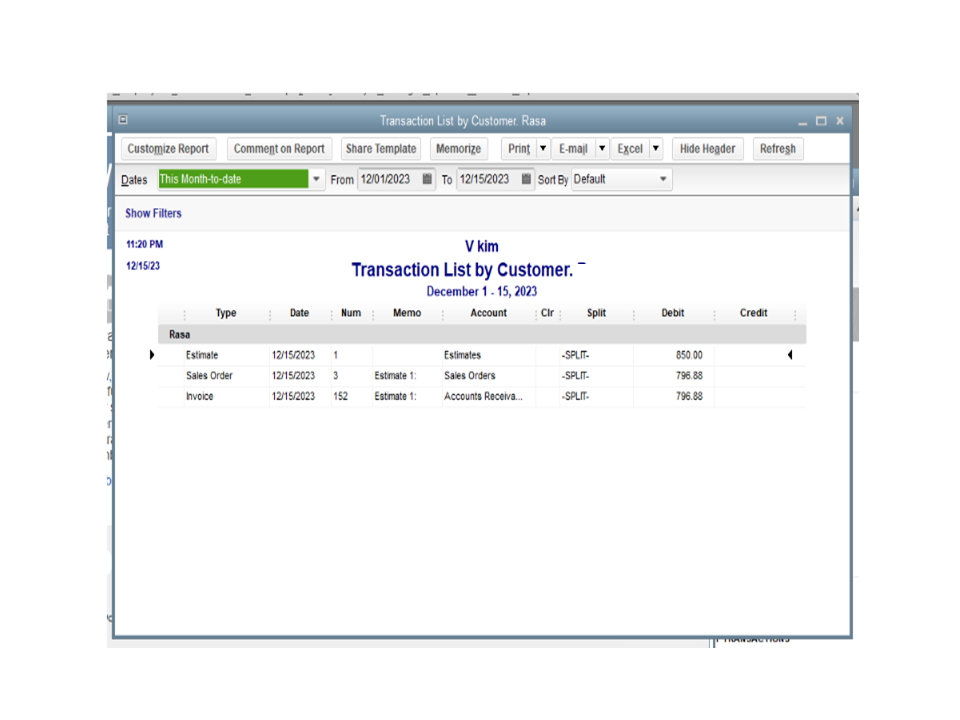Screen dimensions: 960x720
Task: Click the Split column header
Action: click(596, 313)
